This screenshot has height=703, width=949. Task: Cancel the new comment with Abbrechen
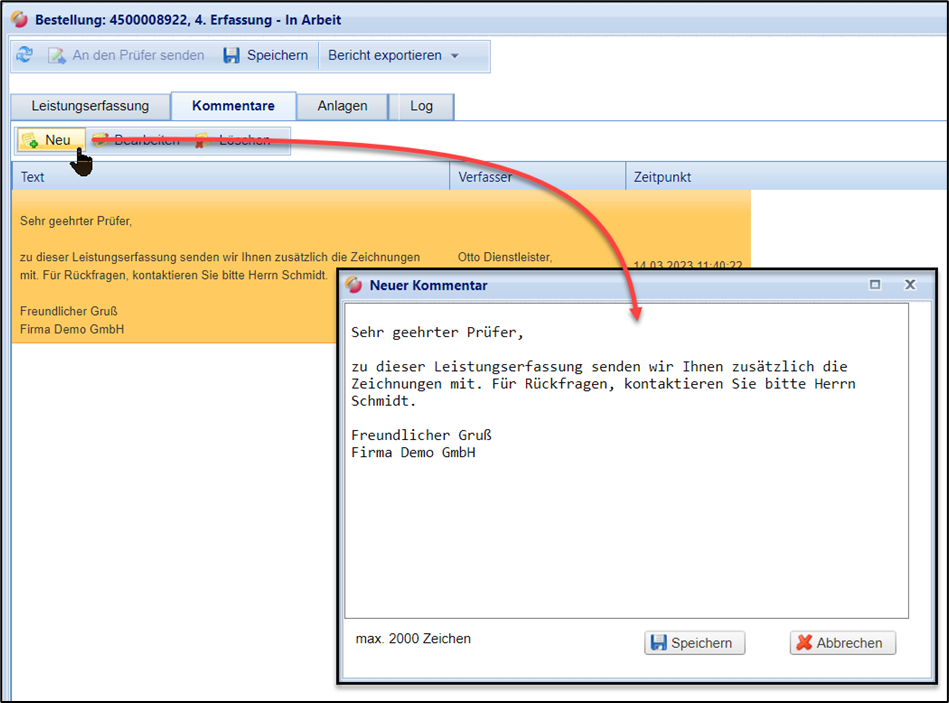coord(842,643)
